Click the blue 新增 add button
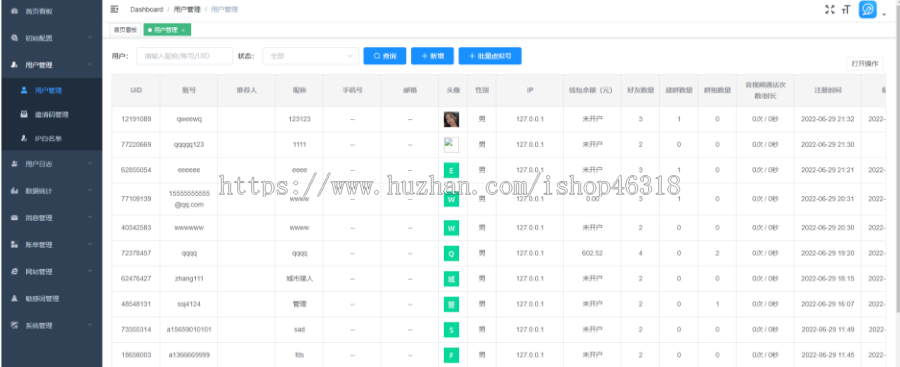The image size is (900, 367). (432, 56)
